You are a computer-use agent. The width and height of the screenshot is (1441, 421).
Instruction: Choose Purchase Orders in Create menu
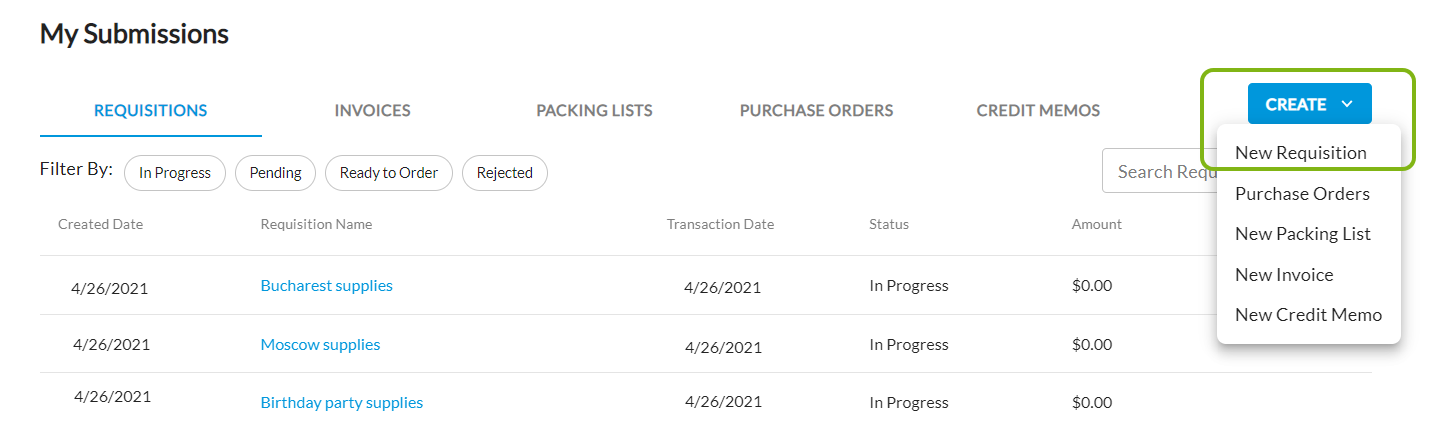pyautogui.click(x=1302, y=194)
